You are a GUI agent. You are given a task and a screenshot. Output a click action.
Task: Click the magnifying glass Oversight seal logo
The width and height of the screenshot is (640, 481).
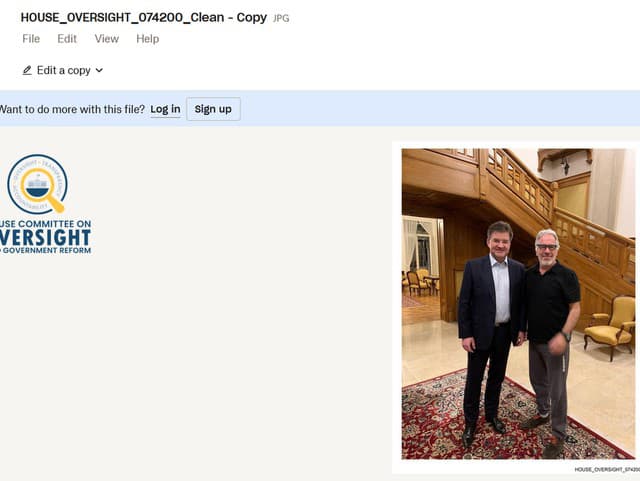(x=38, y=184)
